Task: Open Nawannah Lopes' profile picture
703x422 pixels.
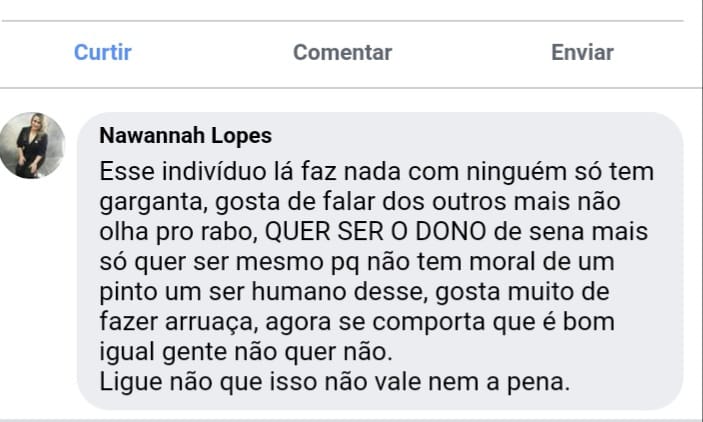Action: tap(32, 146)
